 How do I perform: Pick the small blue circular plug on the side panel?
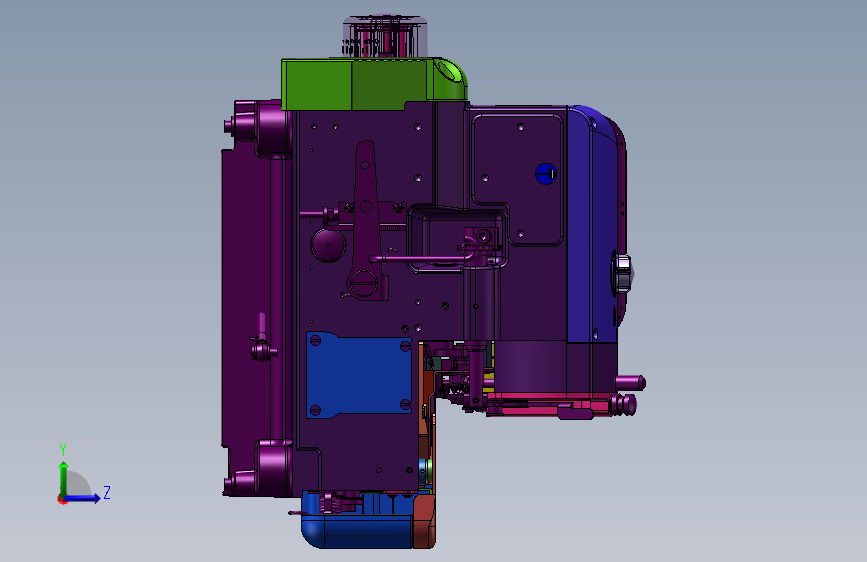(546, 174)
